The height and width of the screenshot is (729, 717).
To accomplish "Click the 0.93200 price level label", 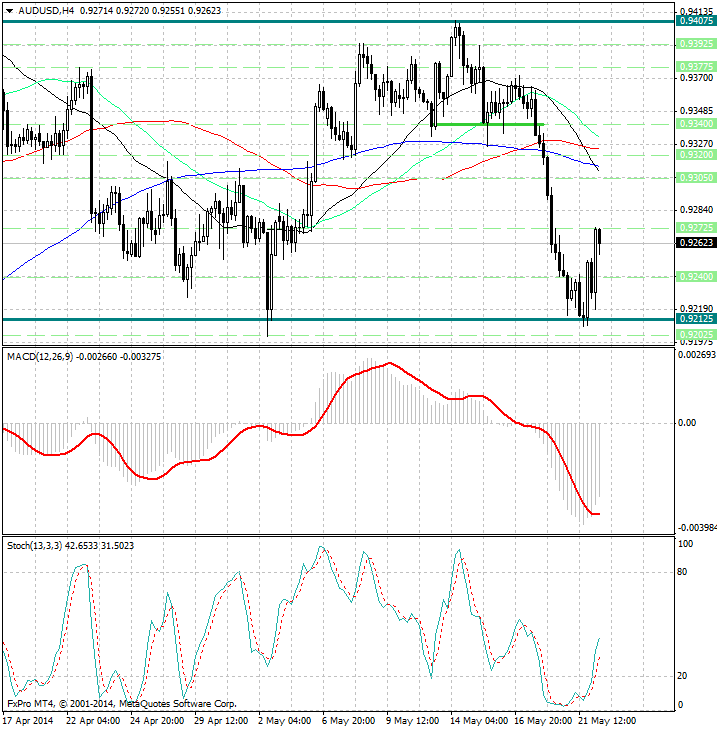I will (696, 155).
